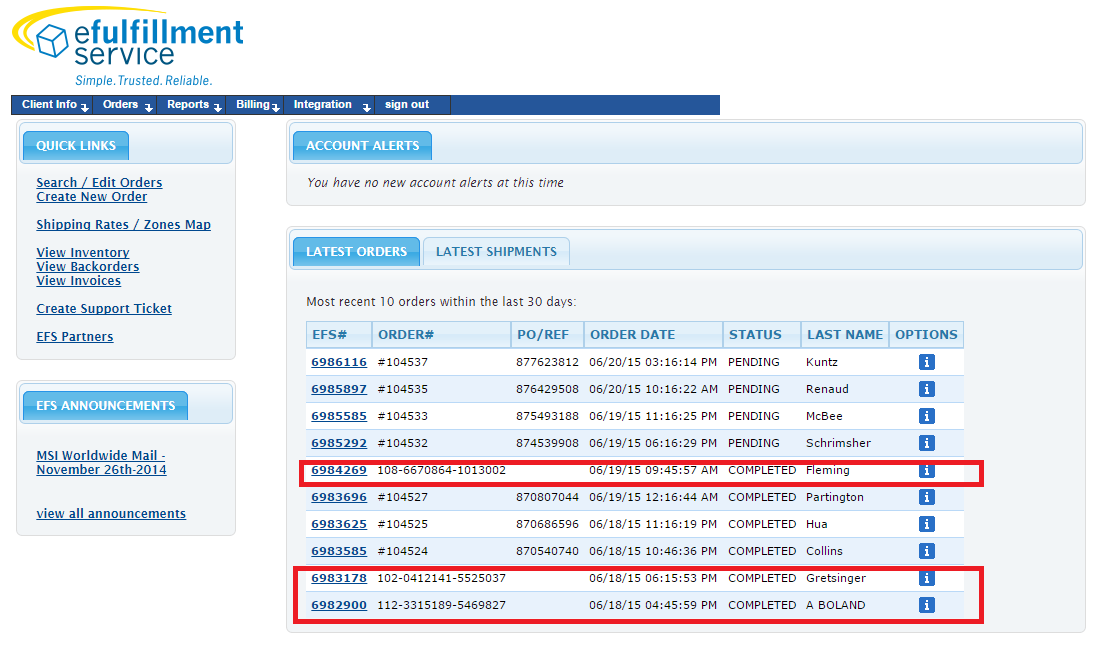Expand the Reports menu

[192, 105]
